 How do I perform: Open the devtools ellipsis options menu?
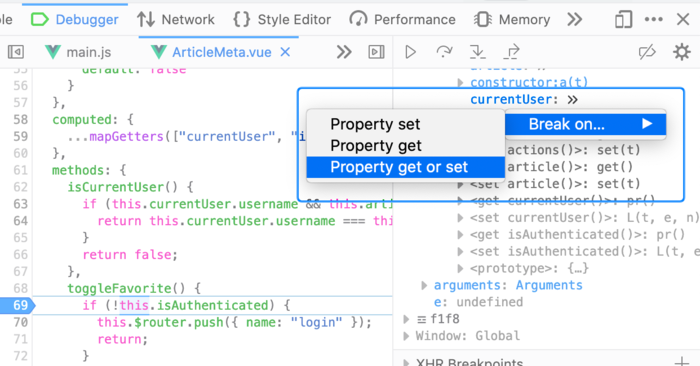(x=654, y=19)
